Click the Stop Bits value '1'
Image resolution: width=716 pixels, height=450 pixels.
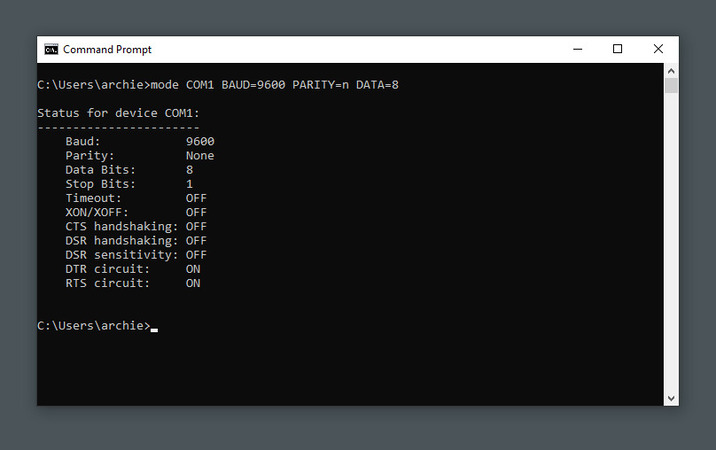coord(190,184)
